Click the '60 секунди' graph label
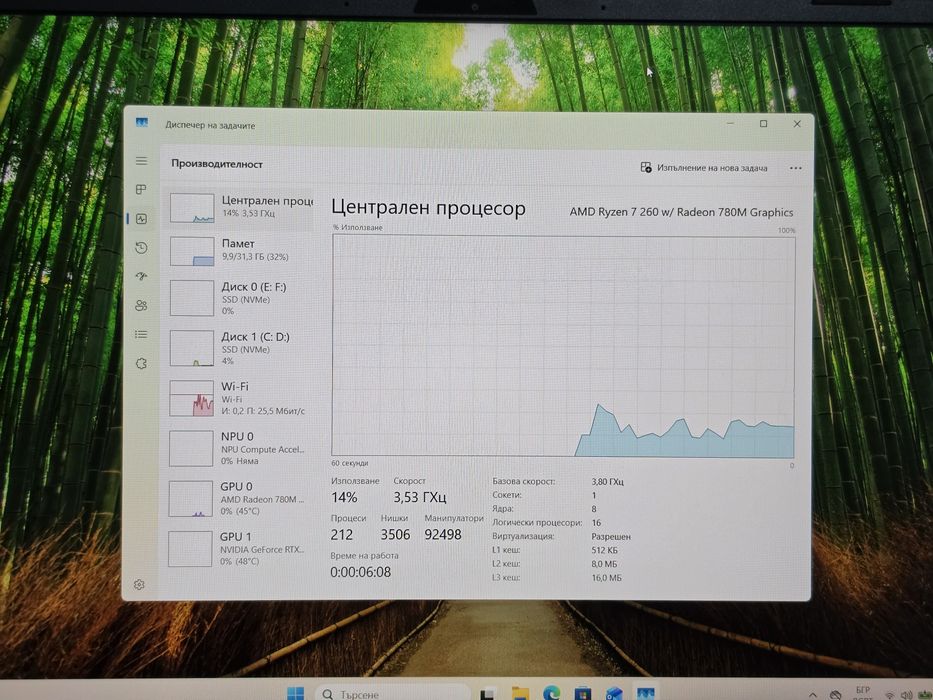 (350, 463)
